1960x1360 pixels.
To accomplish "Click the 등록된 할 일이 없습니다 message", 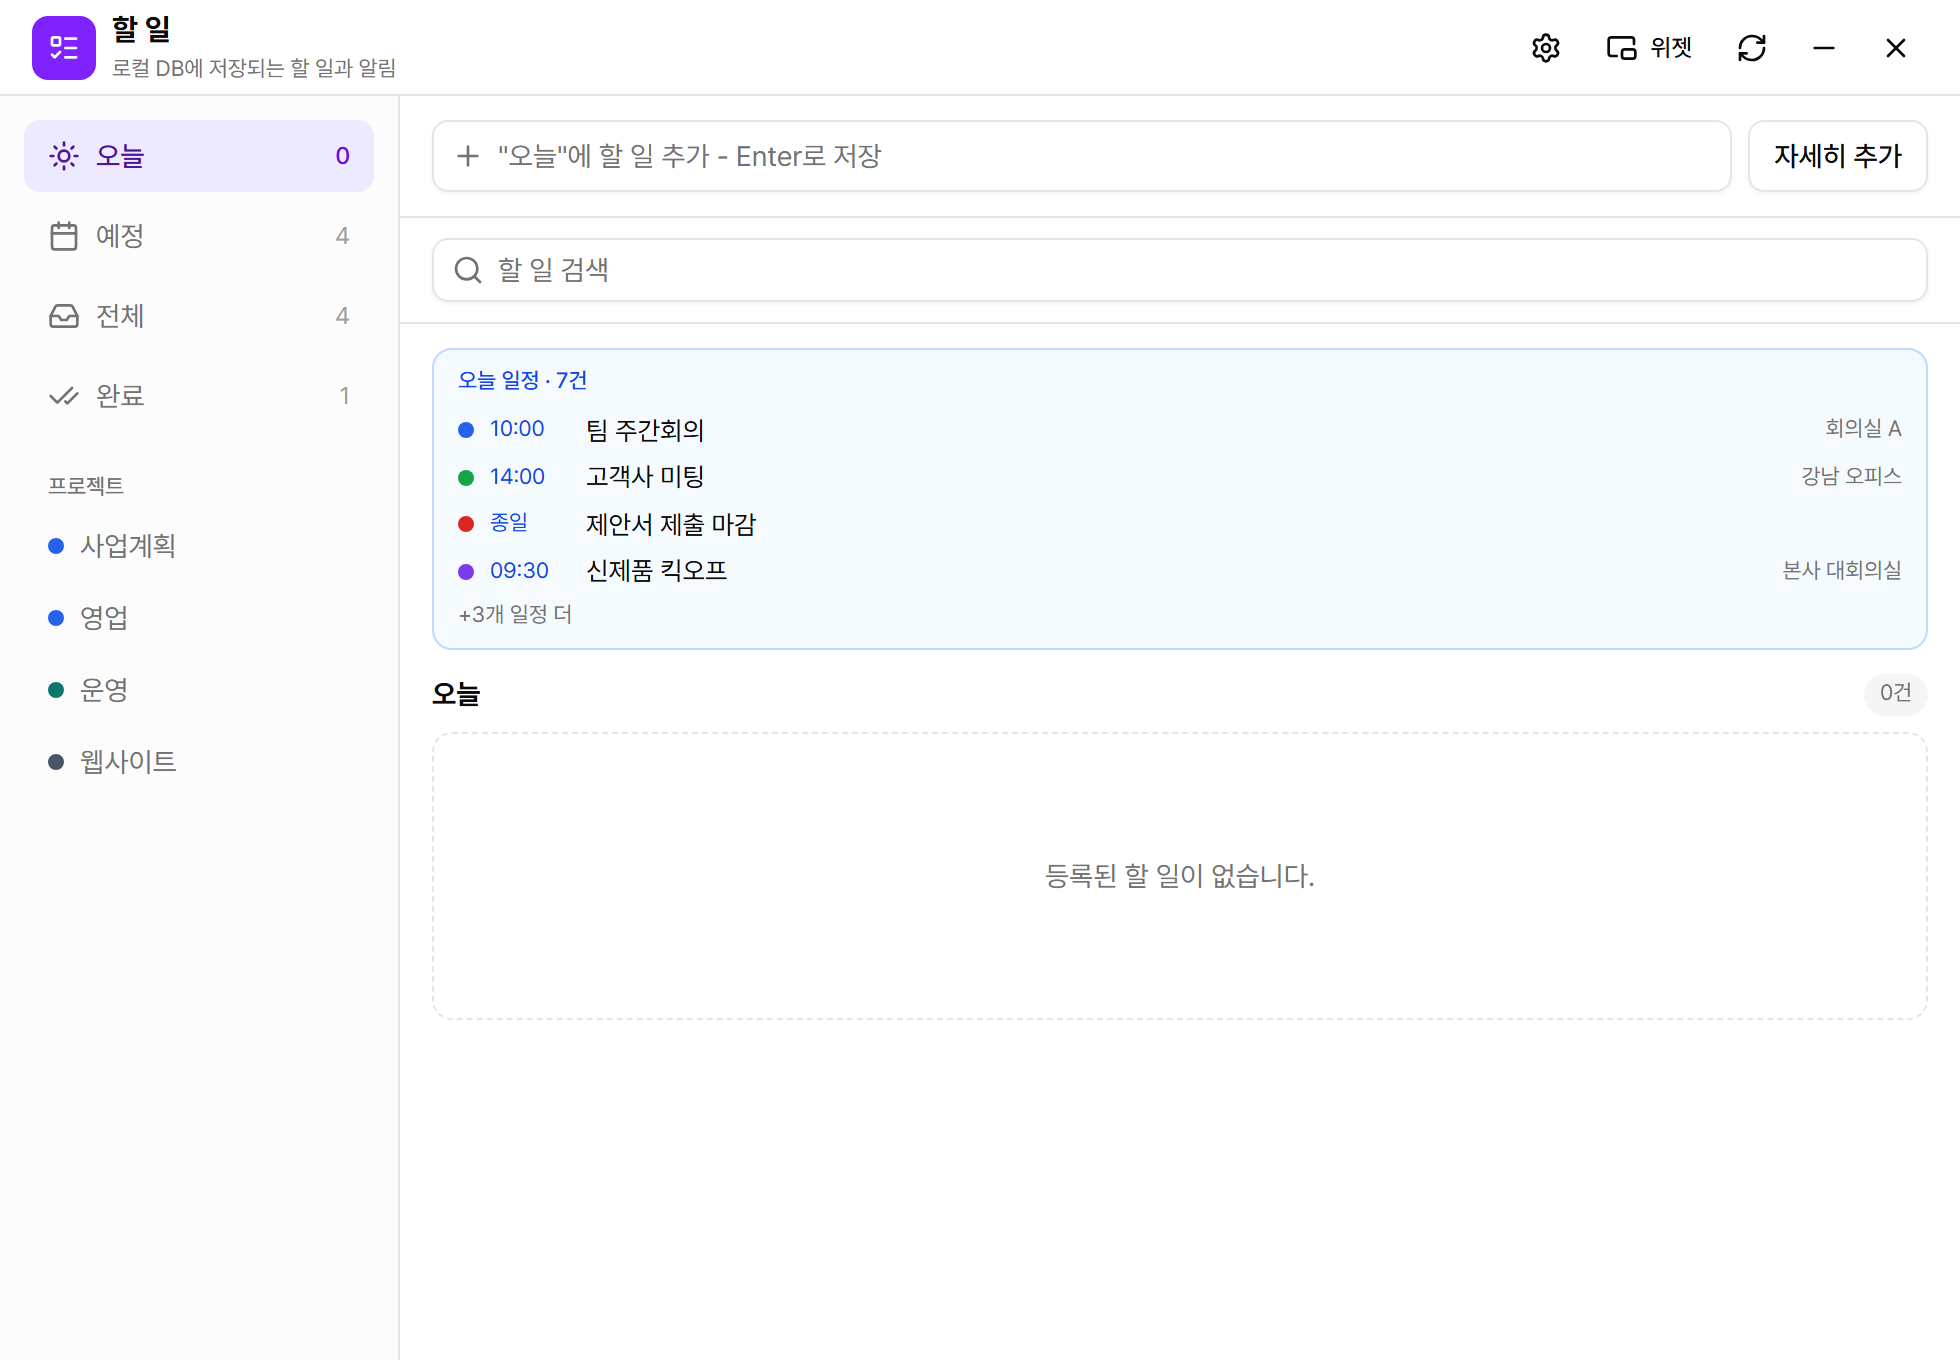I will click(x=1180, y=876).
